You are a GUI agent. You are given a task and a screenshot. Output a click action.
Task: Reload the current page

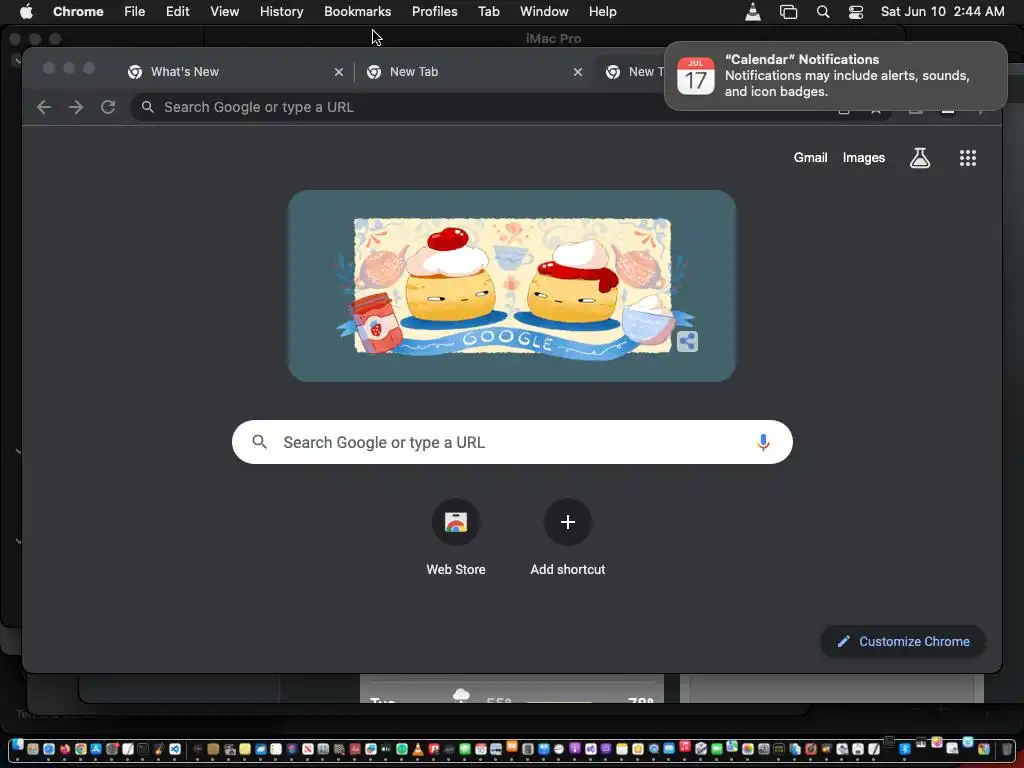[108, 107]
